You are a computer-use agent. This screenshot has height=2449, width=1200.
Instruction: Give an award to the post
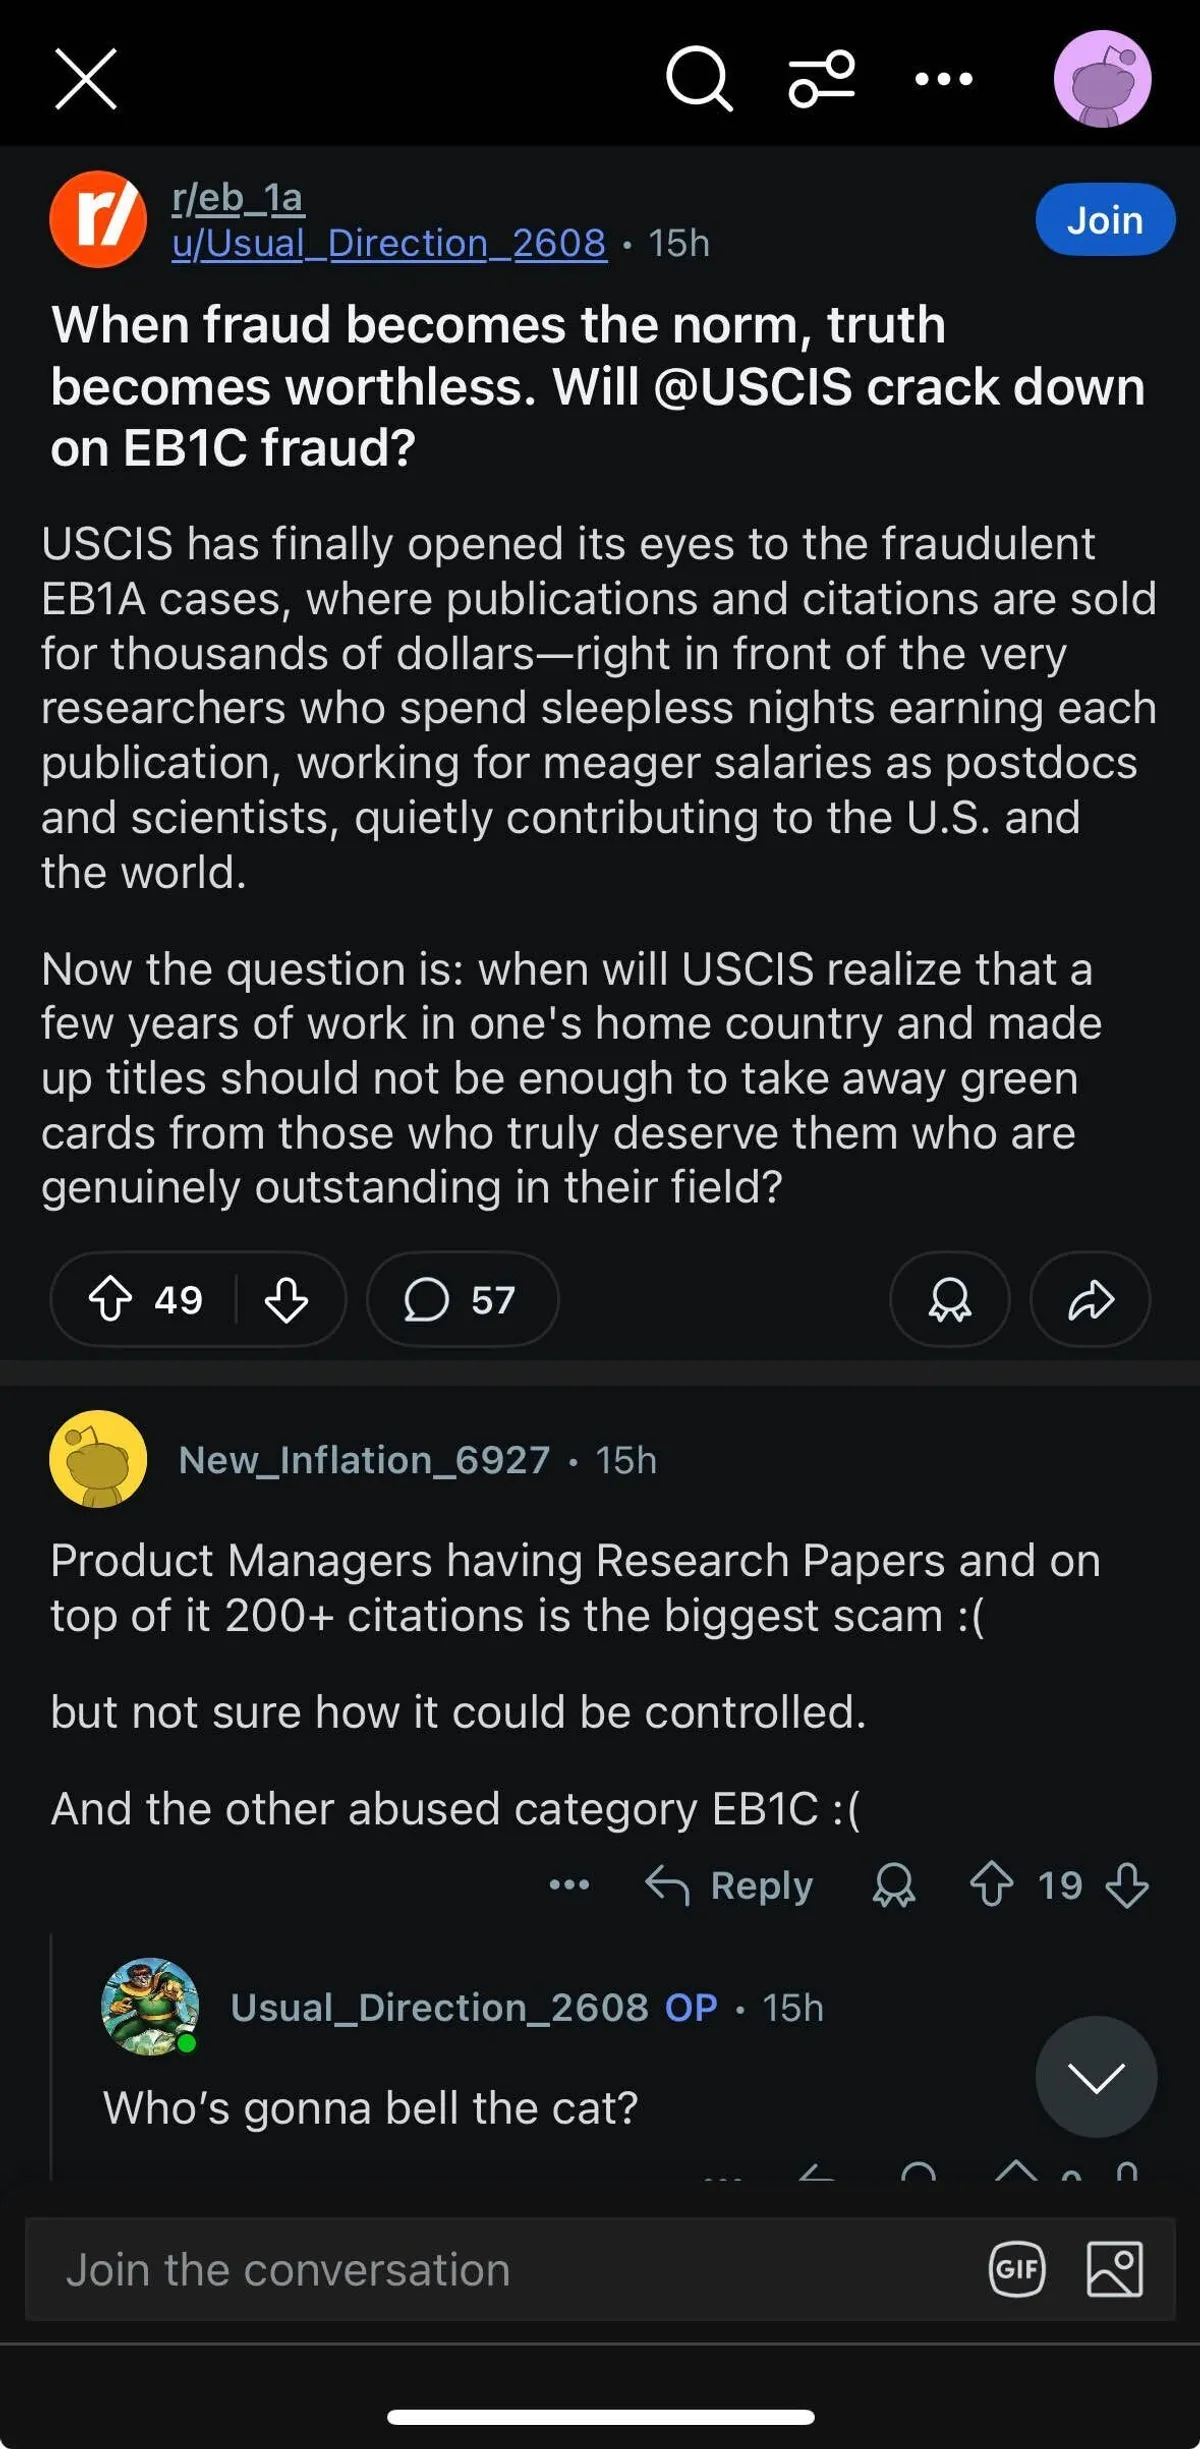click(949, 1299)
